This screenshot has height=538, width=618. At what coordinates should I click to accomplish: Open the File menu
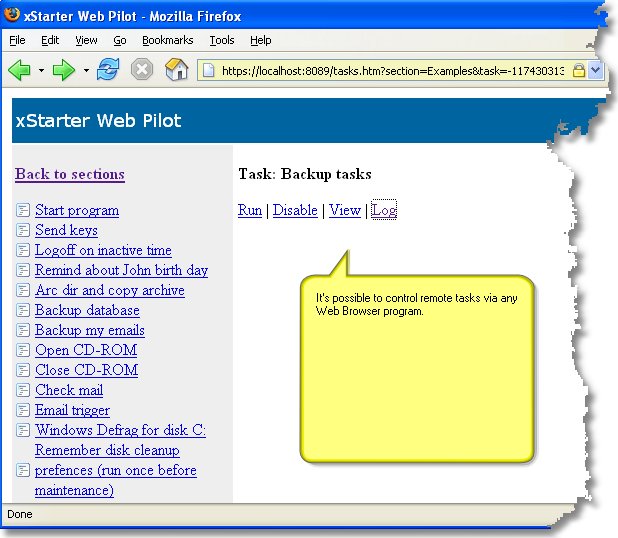[17, 40]
